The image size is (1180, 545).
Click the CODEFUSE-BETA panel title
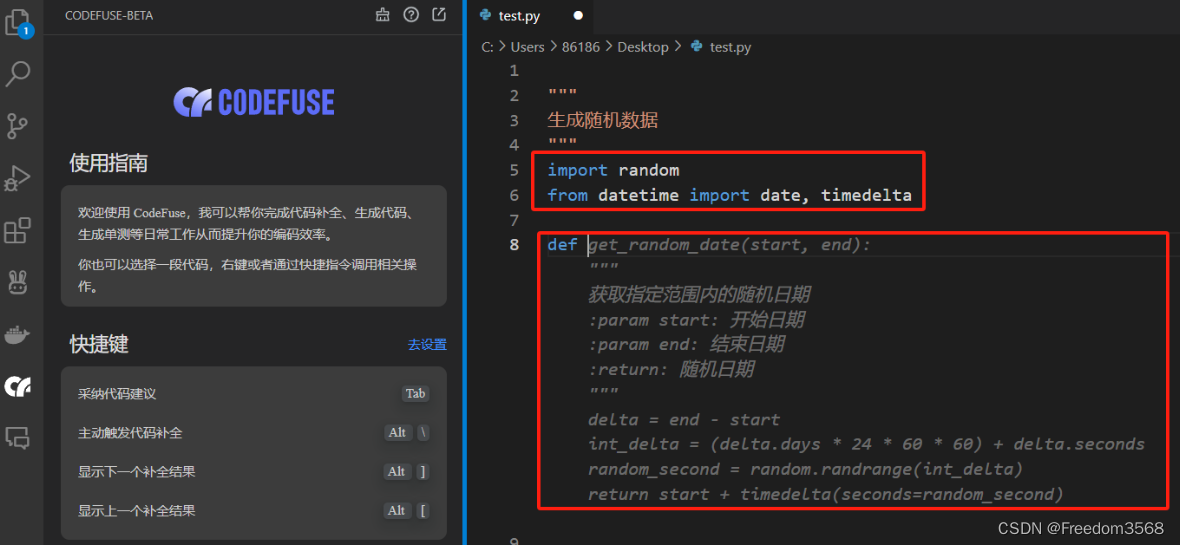tap(109, 15)
